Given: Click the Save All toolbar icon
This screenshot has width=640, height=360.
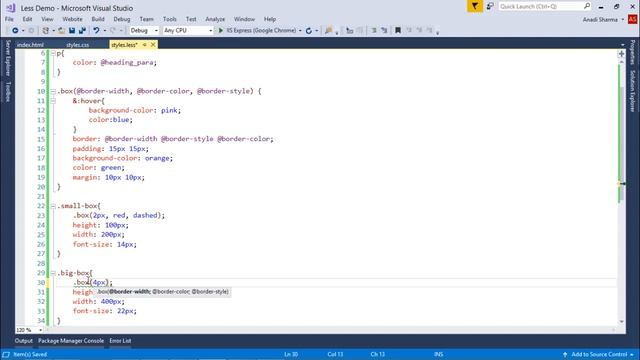Looking at the screenshot, I should (82, 31).
